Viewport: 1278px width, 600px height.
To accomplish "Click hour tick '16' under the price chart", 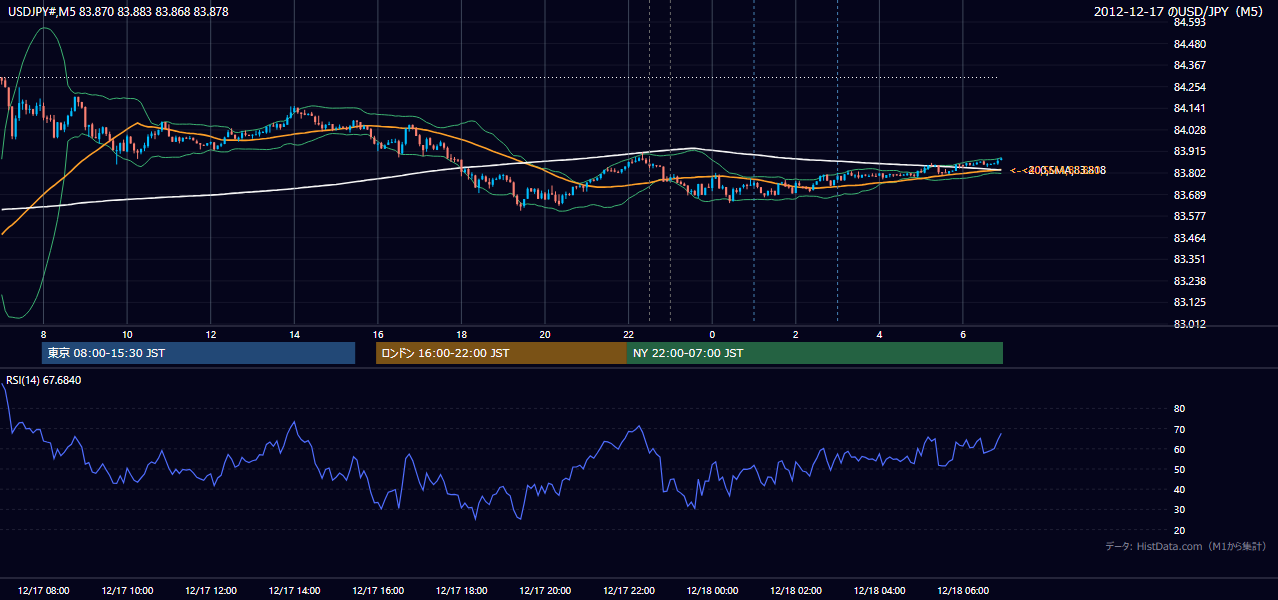I will (x=378, y=334).
